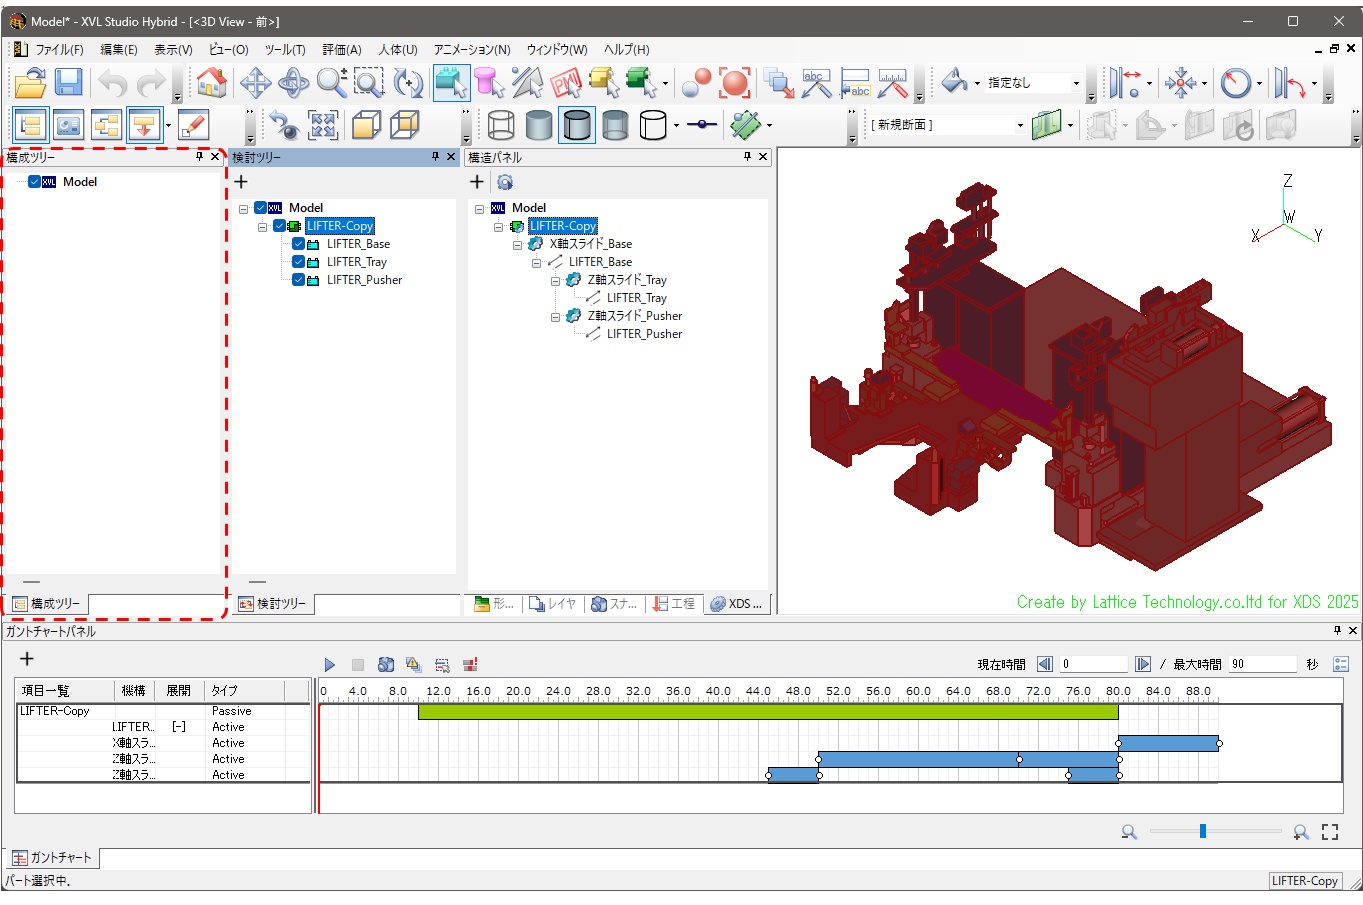1363x905 pixels.
Task: Switch to the レイヤ tab
Action: [553, 604]
